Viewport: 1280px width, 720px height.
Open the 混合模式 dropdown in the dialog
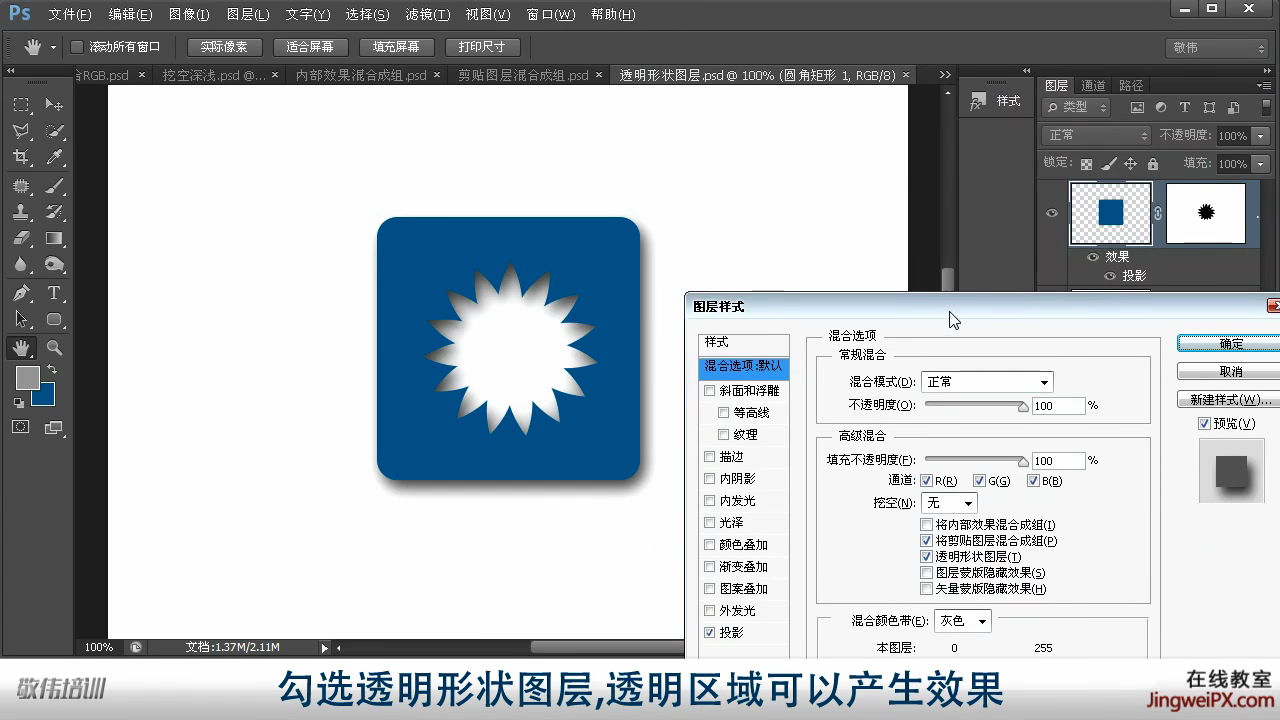point(987,382)
